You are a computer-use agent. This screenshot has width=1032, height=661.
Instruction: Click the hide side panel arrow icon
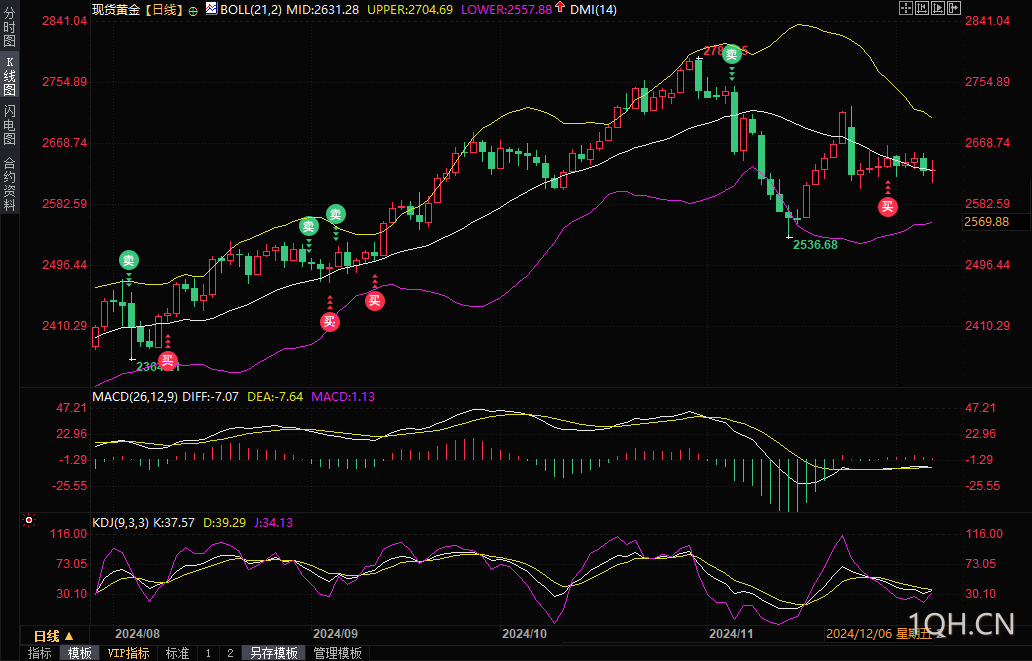point(954,8)
